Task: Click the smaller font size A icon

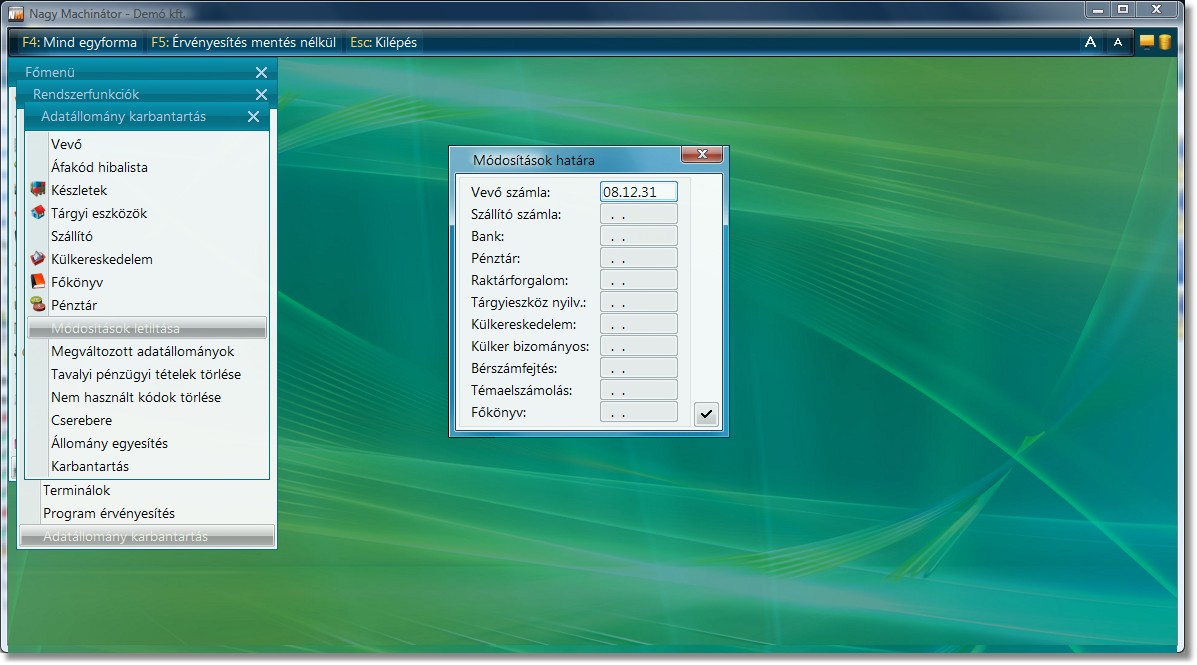Action: [1118, 42]
